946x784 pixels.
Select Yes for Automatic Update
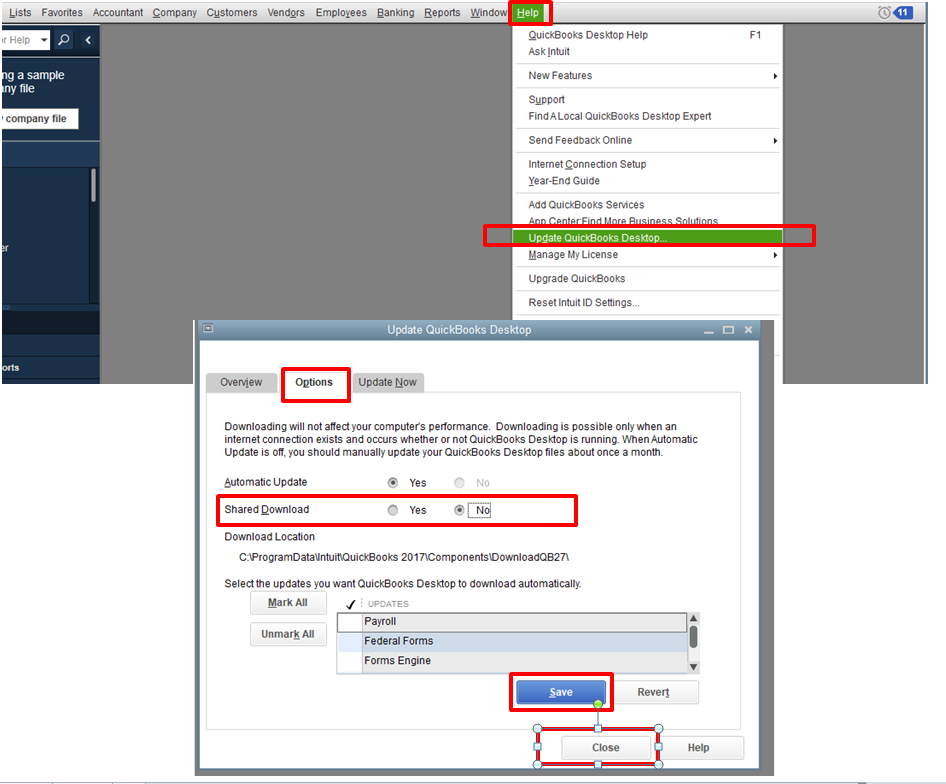[x=393, y=483]
